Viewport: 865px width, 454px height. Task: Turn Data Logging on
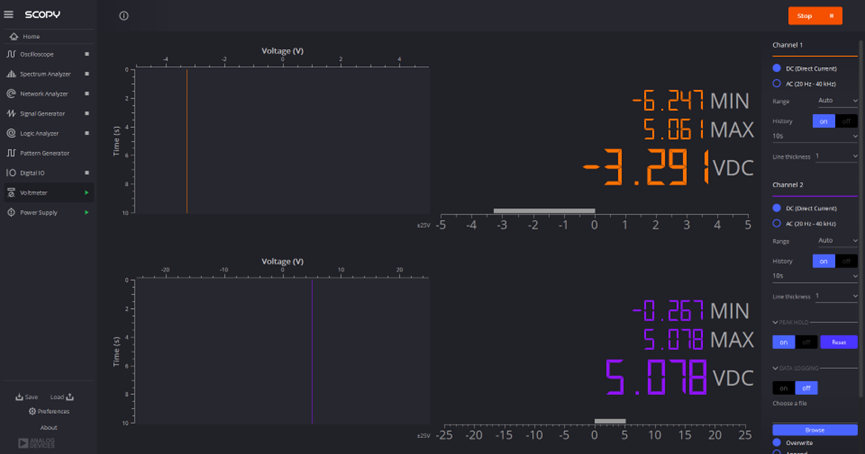tap(783, 388)
